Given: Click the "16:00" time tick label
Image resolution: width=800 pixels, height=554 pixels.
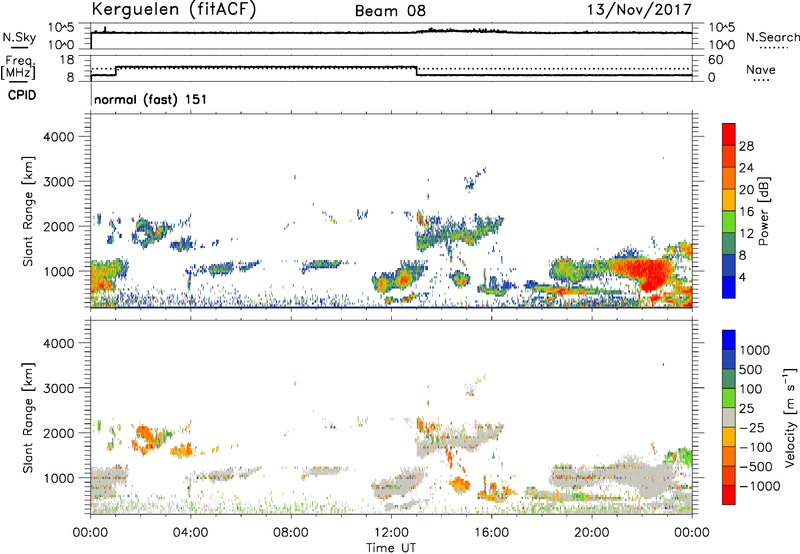Looking at the screenshot, I should point(491,533).
